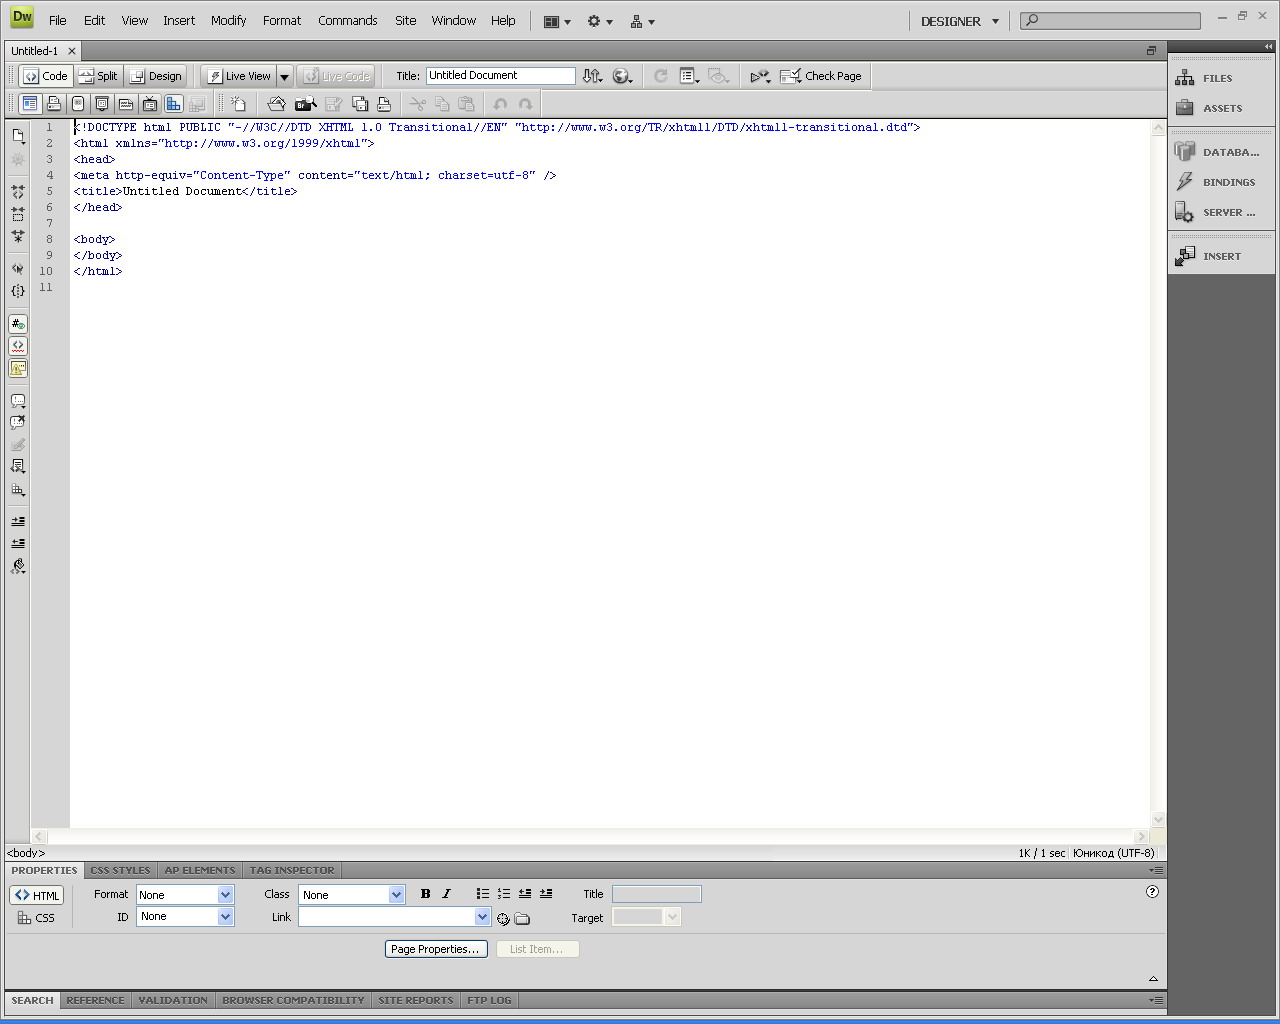This screenshot has height=1024, width=1280.
Task: Click Check Page button
Action: pos(821,76)
